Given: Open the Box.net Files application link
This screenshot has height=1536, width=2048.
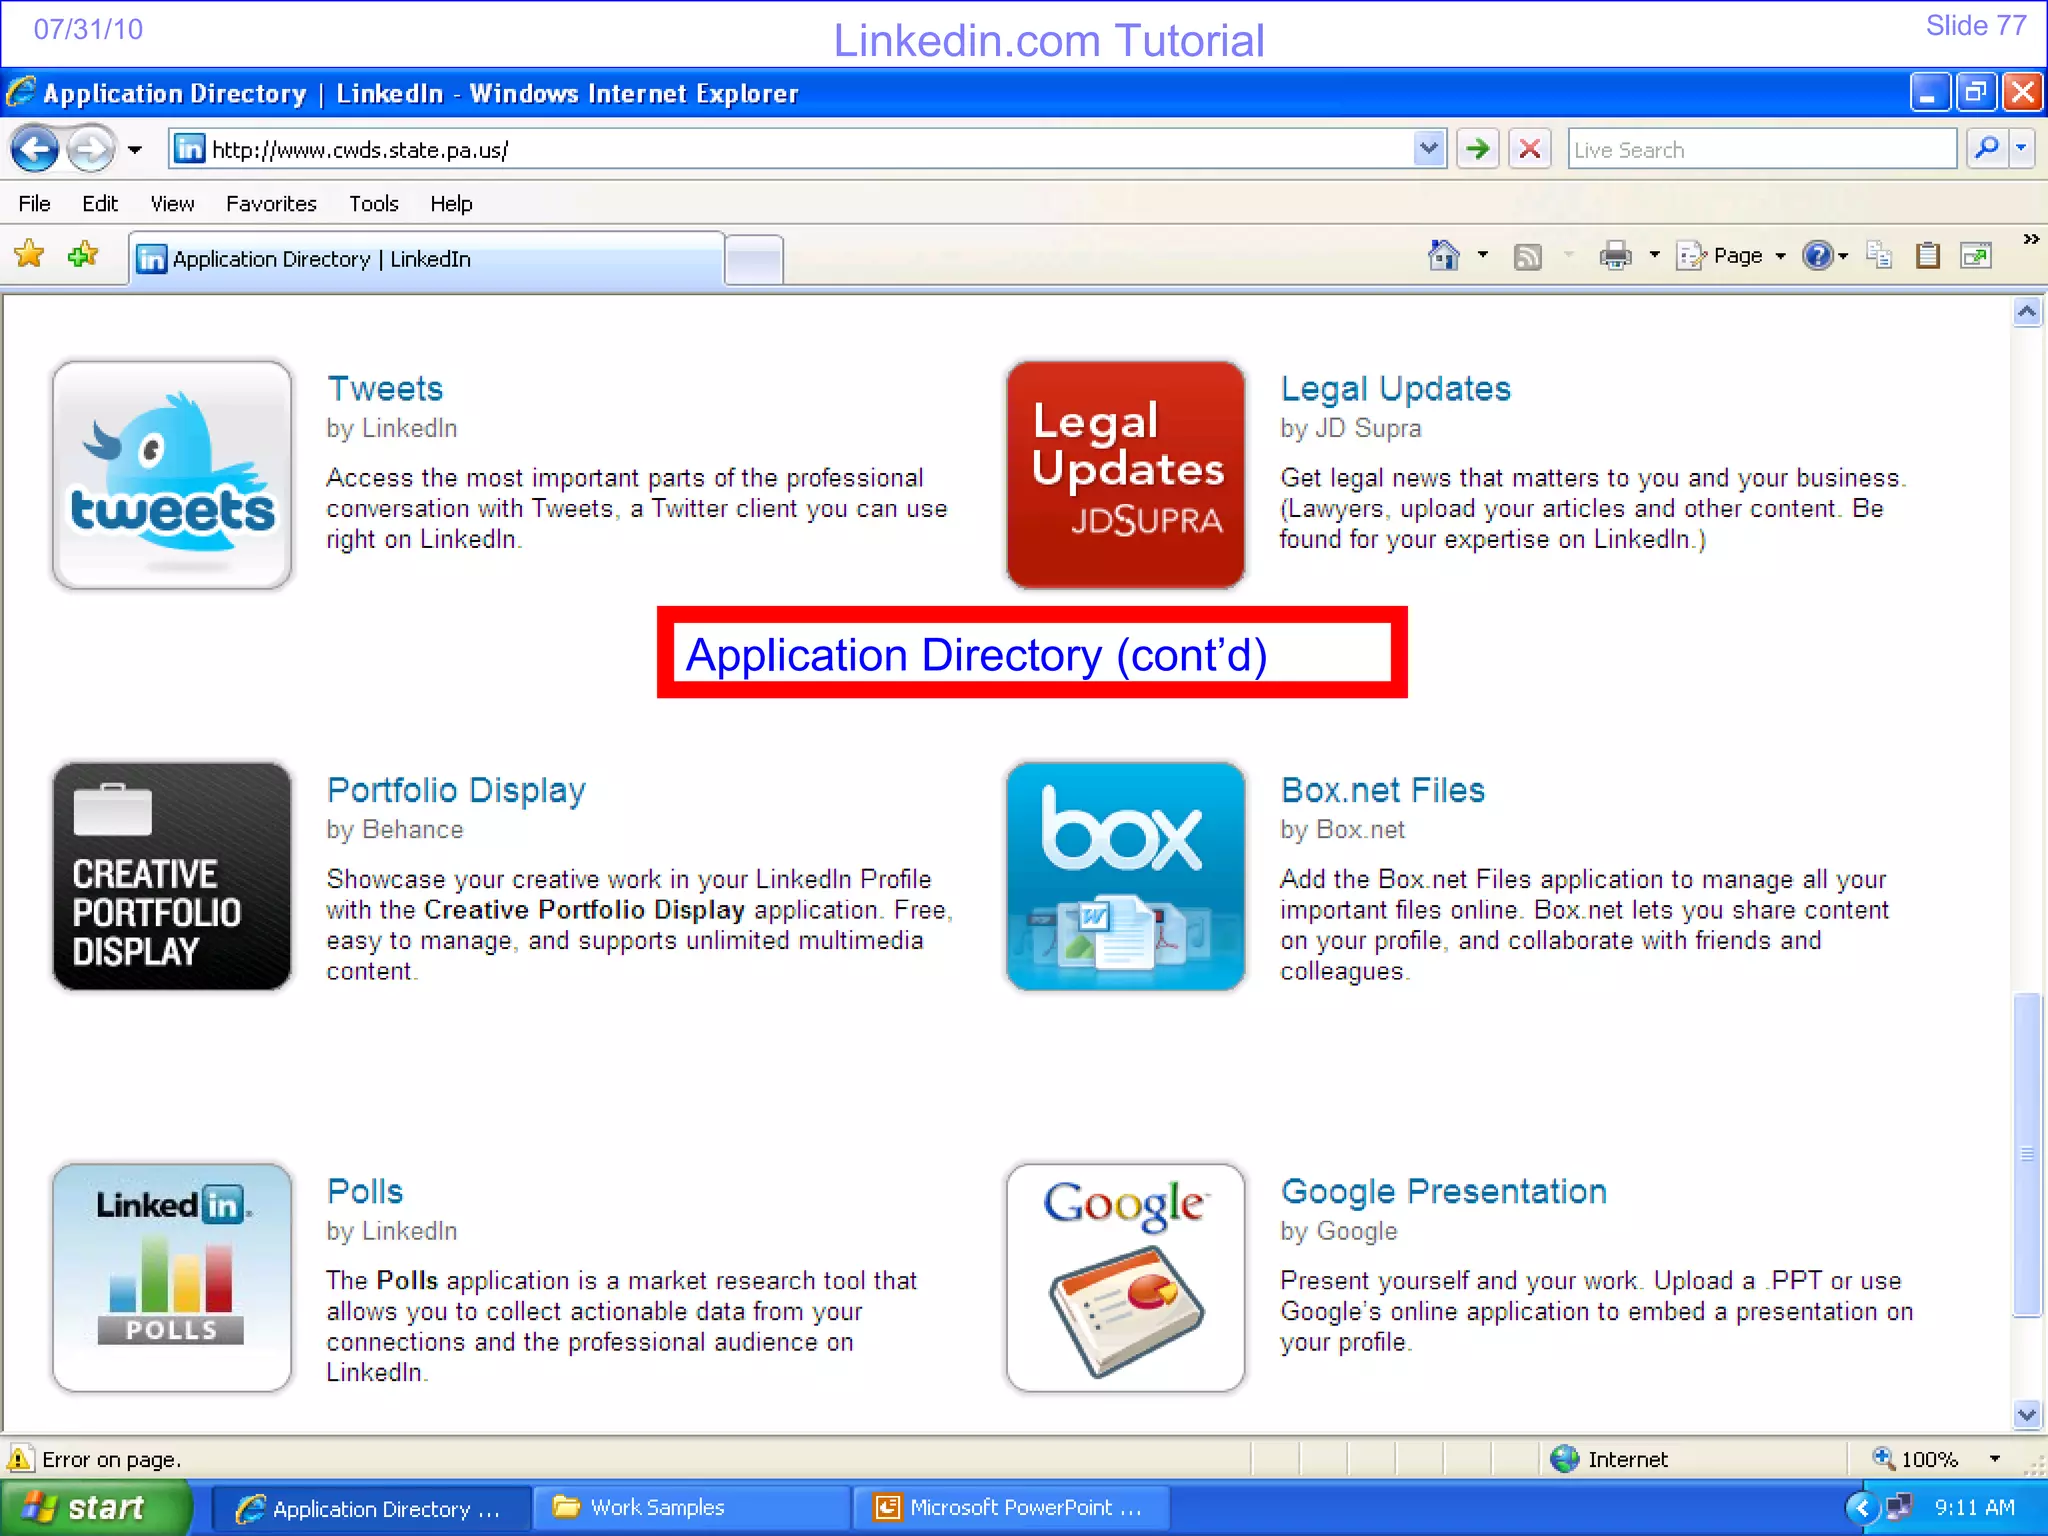Looking at the screenshot, I should point(1383,791).
